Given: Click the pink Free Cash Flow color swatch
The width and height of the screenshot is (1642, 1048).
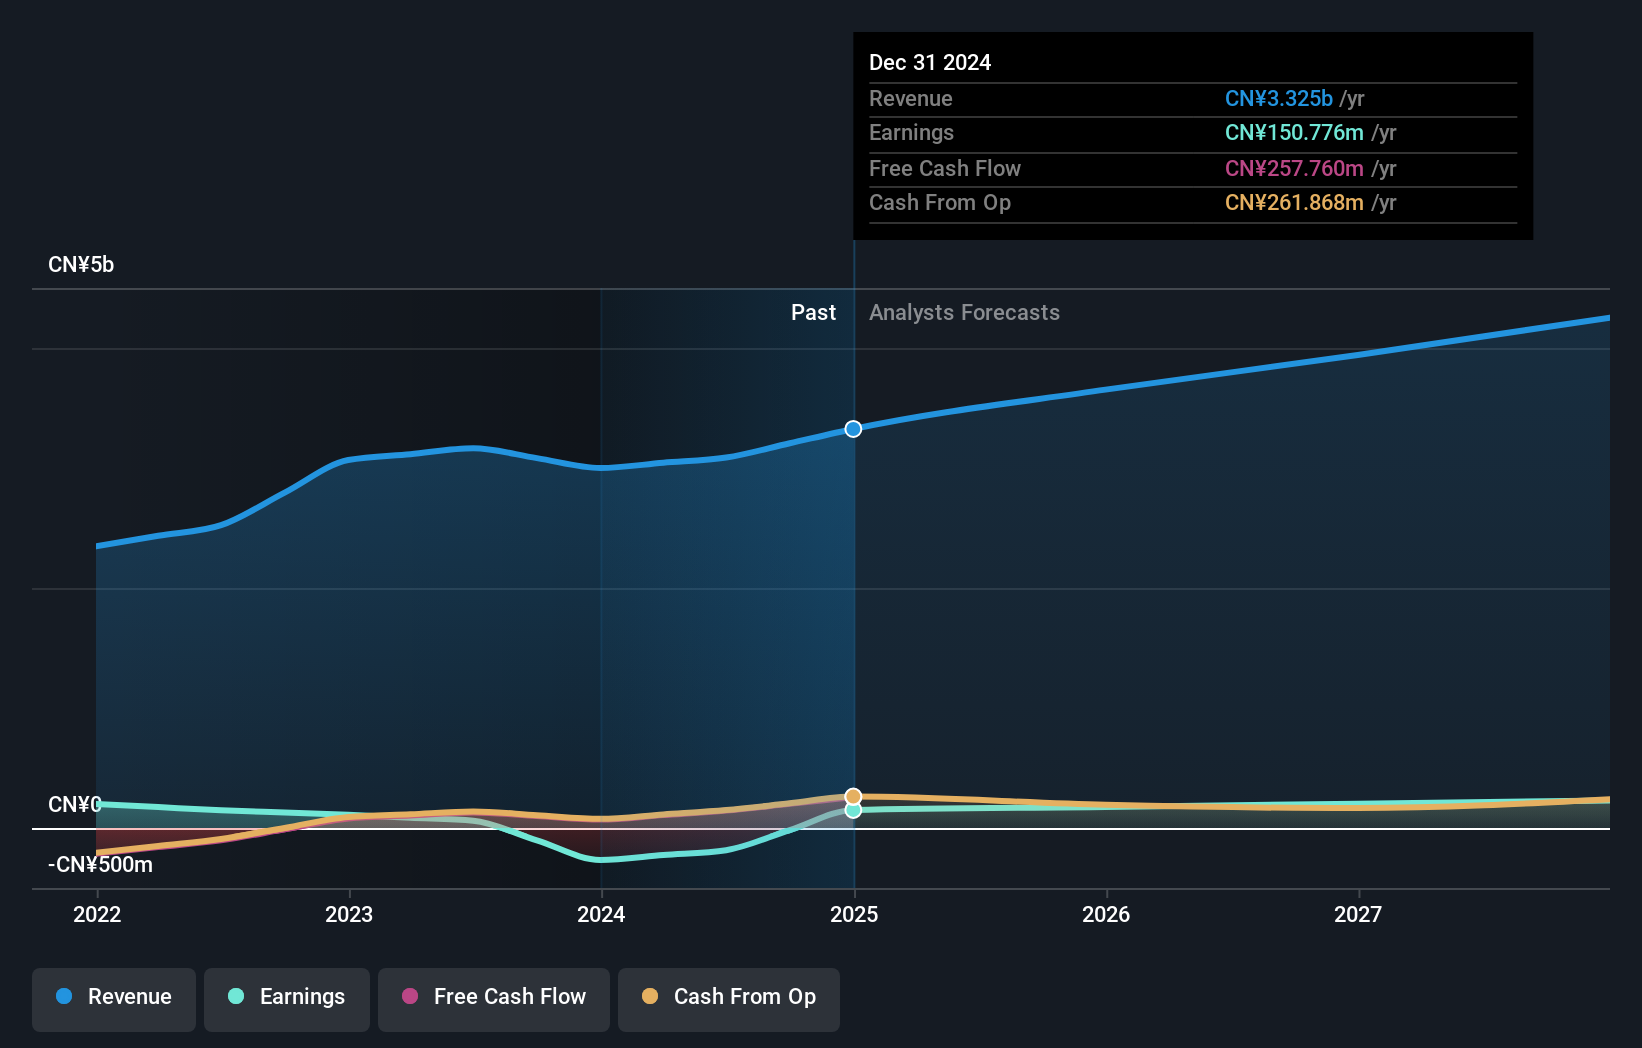Looking at the screenshot, I should pyautogui.click(x=410, y=996).
